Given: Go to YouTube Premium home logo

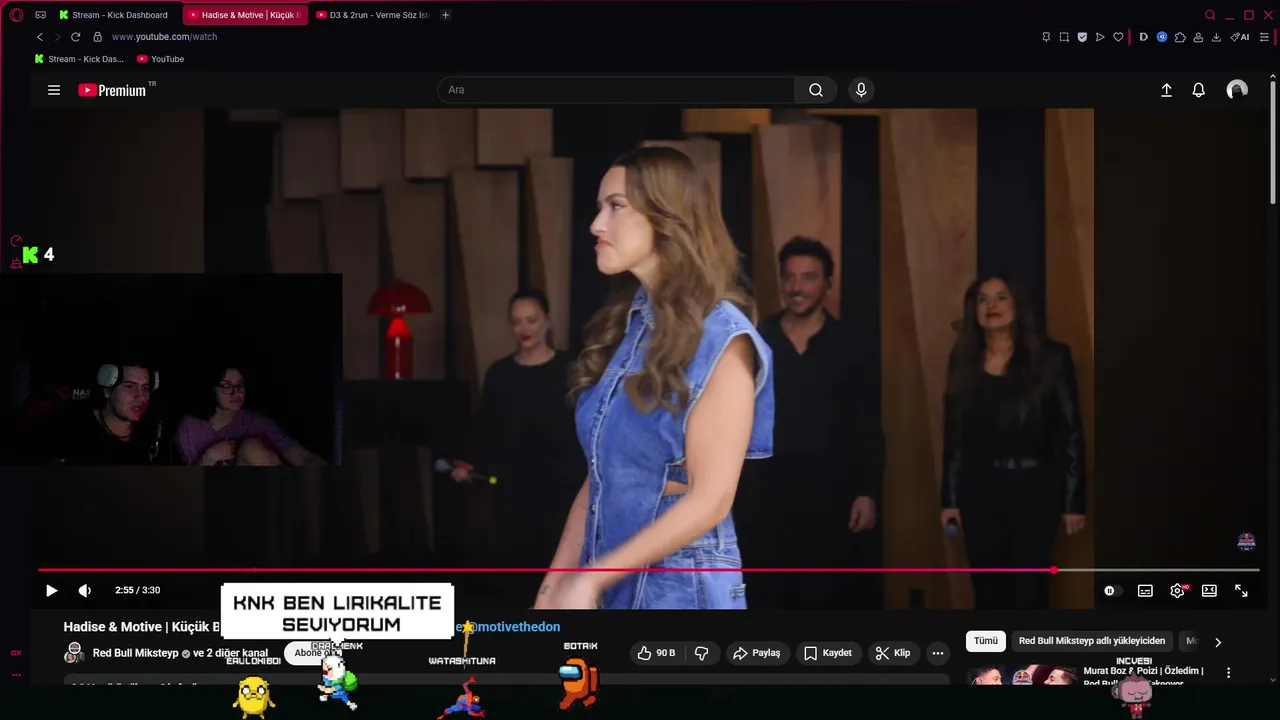Looking at the screenshot, I should tap(112, 90).
